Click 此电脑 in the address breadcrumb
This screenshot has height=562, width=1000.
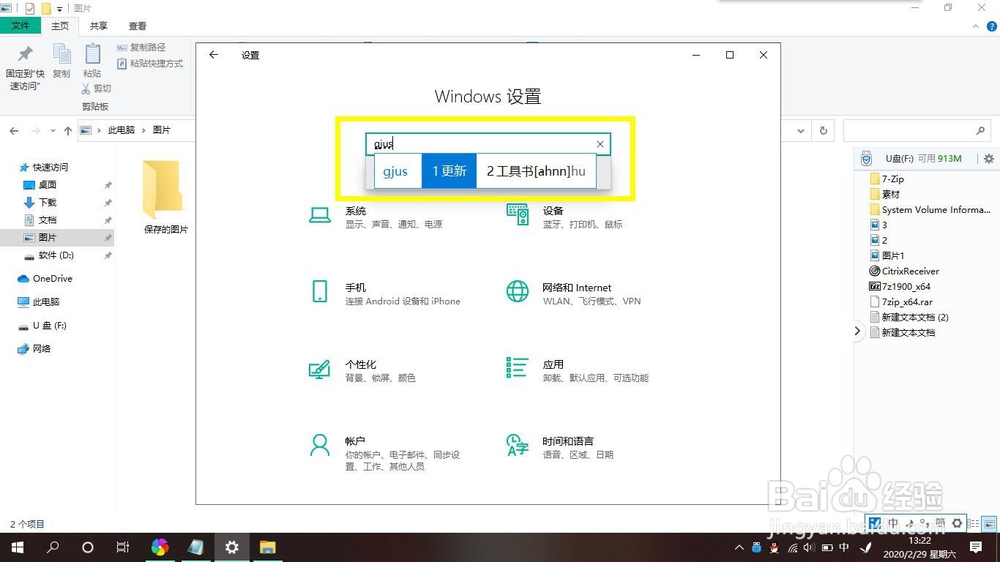pos(121,130)
